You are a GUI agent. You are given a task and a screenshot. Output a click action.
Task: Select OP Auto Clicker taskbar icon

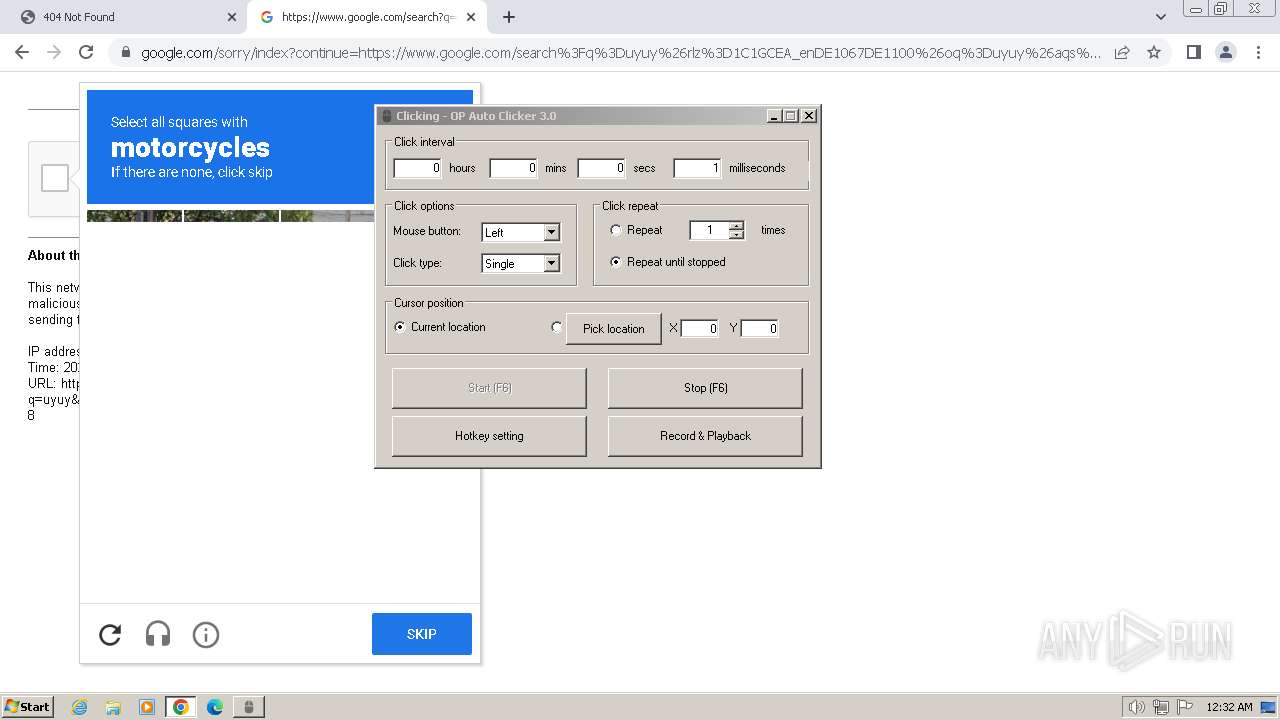coord(249,707)
